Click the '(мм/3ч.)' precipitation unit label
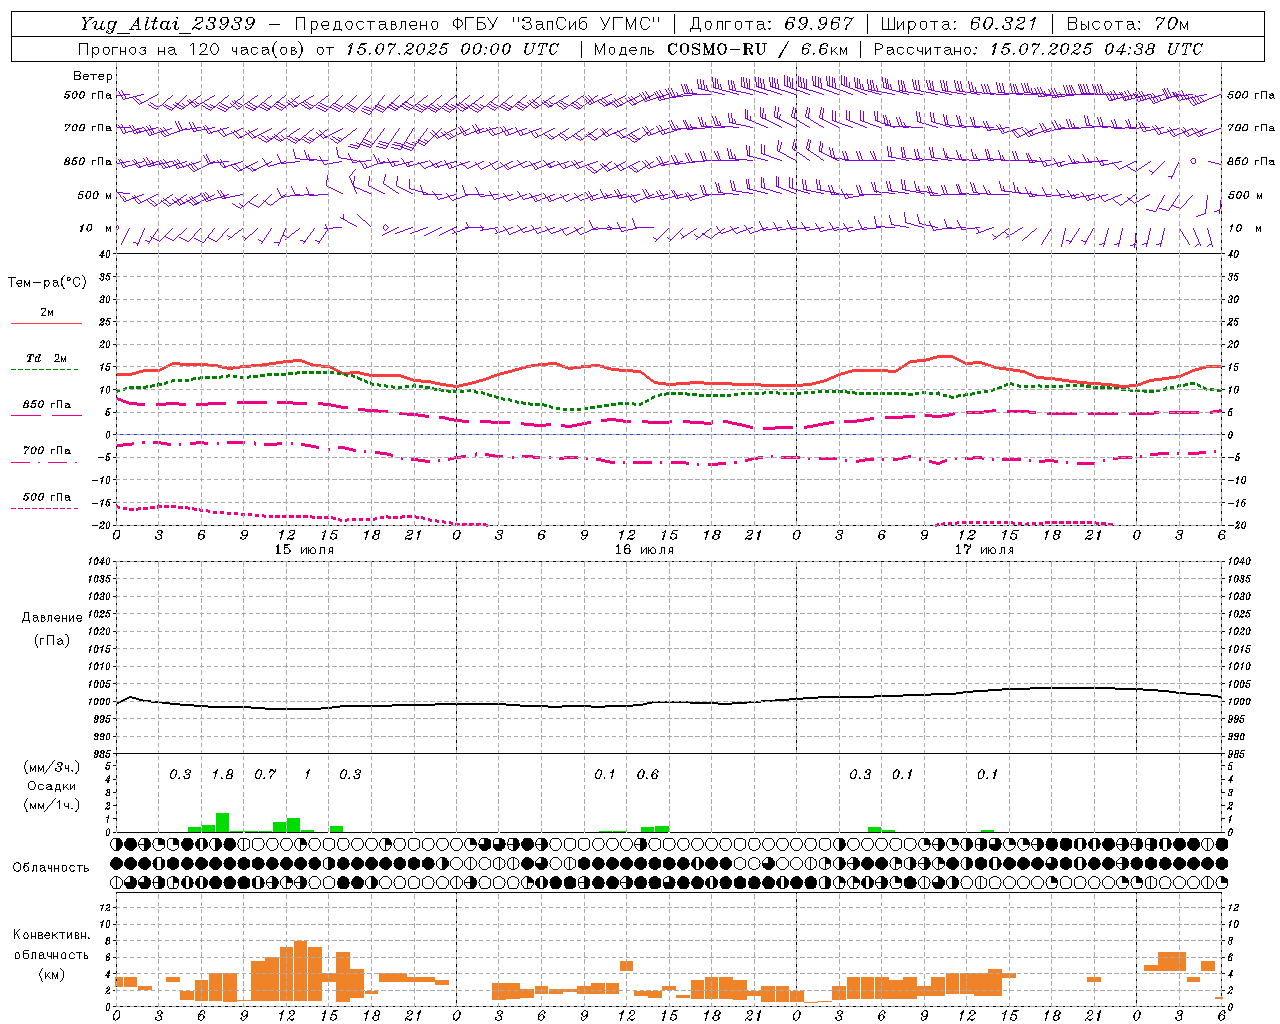 [51, 767]
